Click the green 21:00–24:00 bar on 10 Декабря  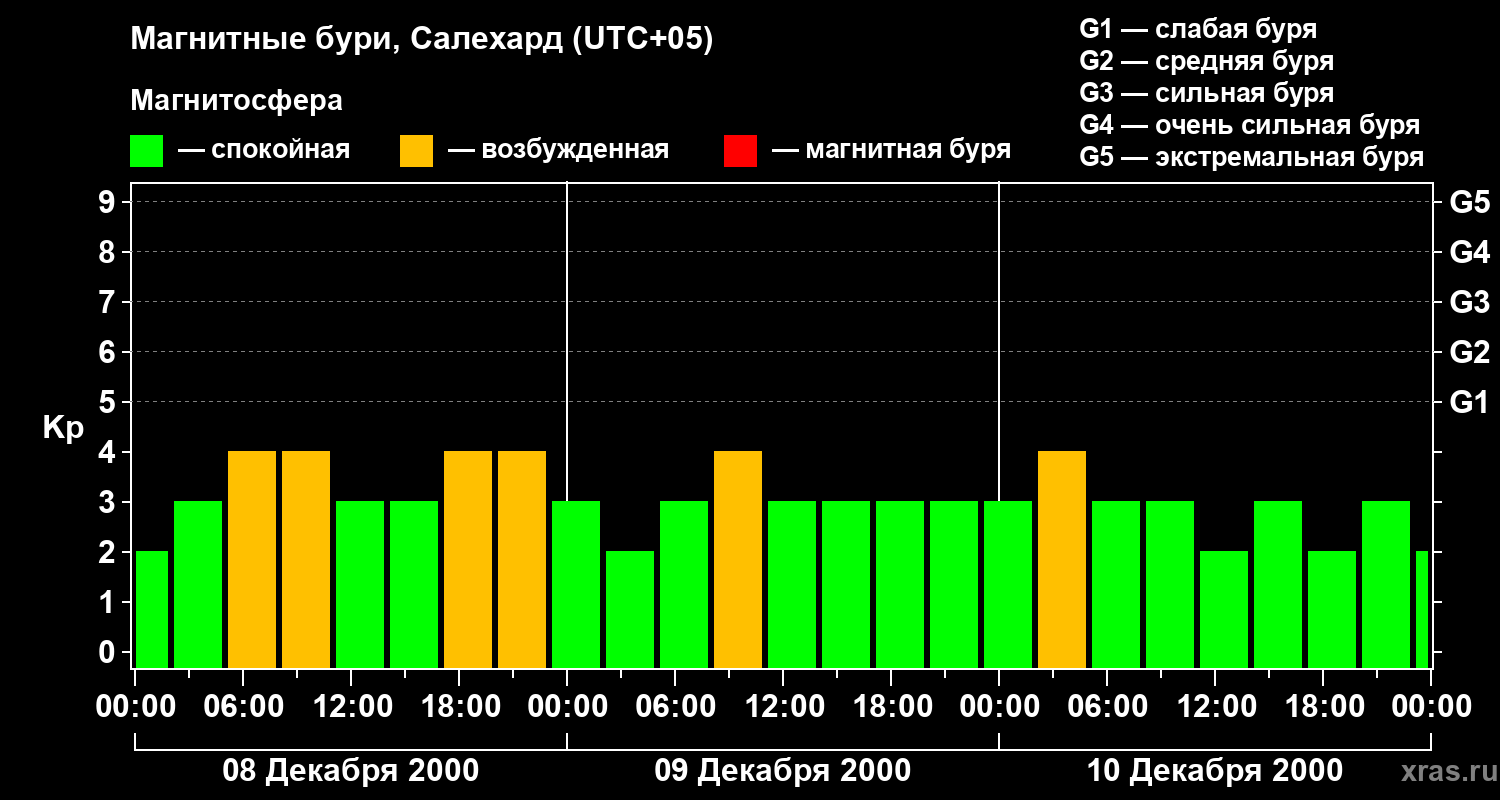tap(1386, 584)
